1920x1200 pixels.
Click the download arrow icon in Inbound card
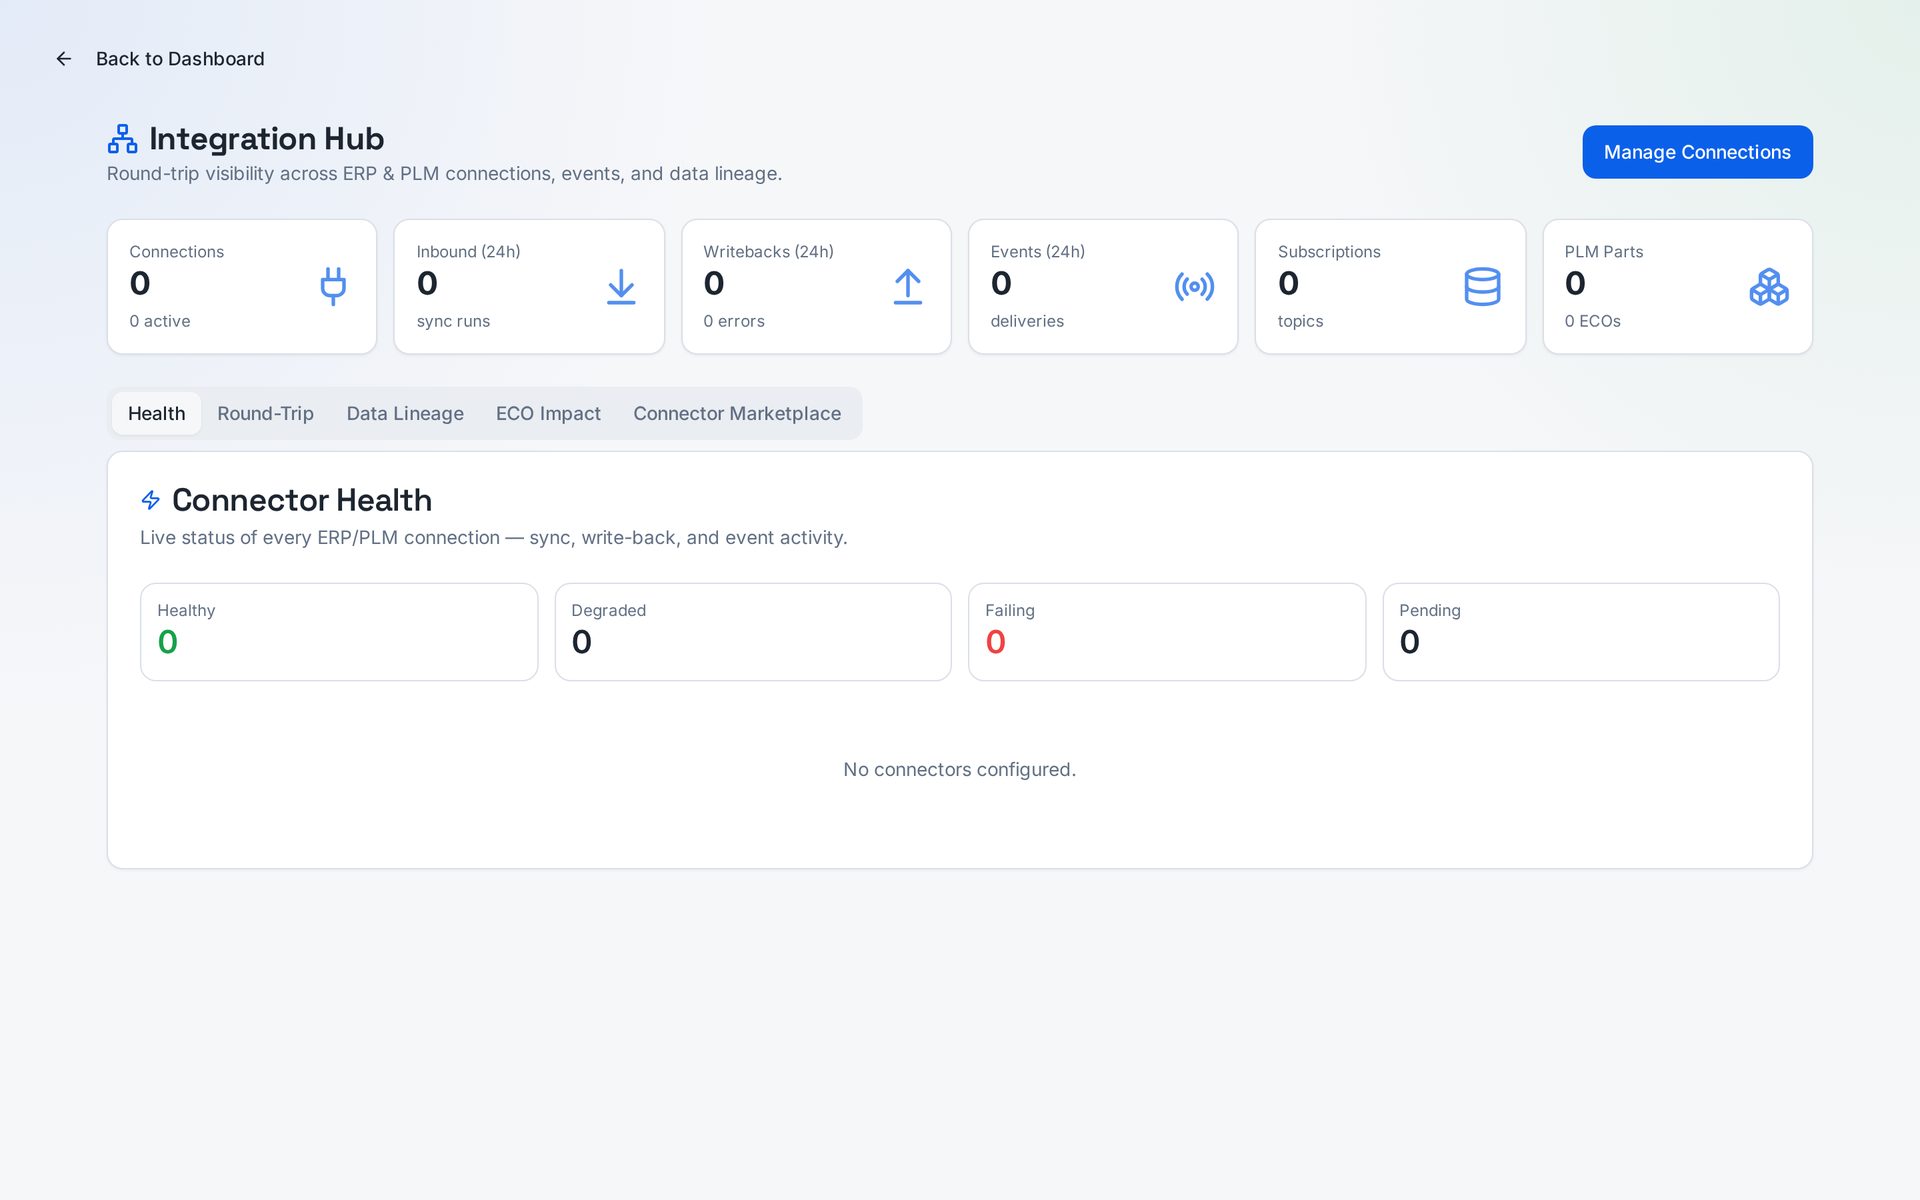[621, 287]
